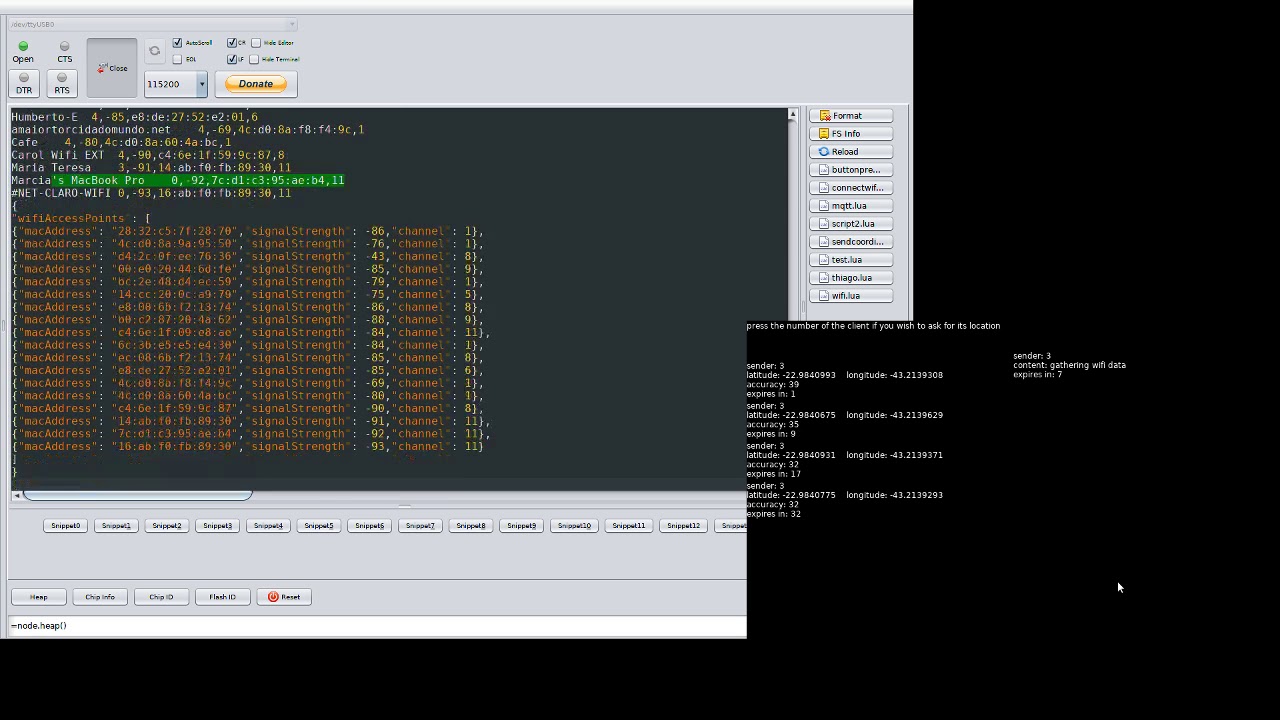Close the serial port connection

pyautogui.click(x=112, y=68)
